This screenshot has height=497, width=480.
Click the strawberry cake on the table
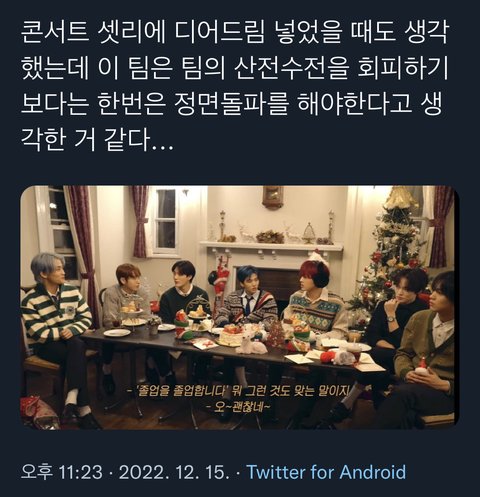(x=231, y=336)
